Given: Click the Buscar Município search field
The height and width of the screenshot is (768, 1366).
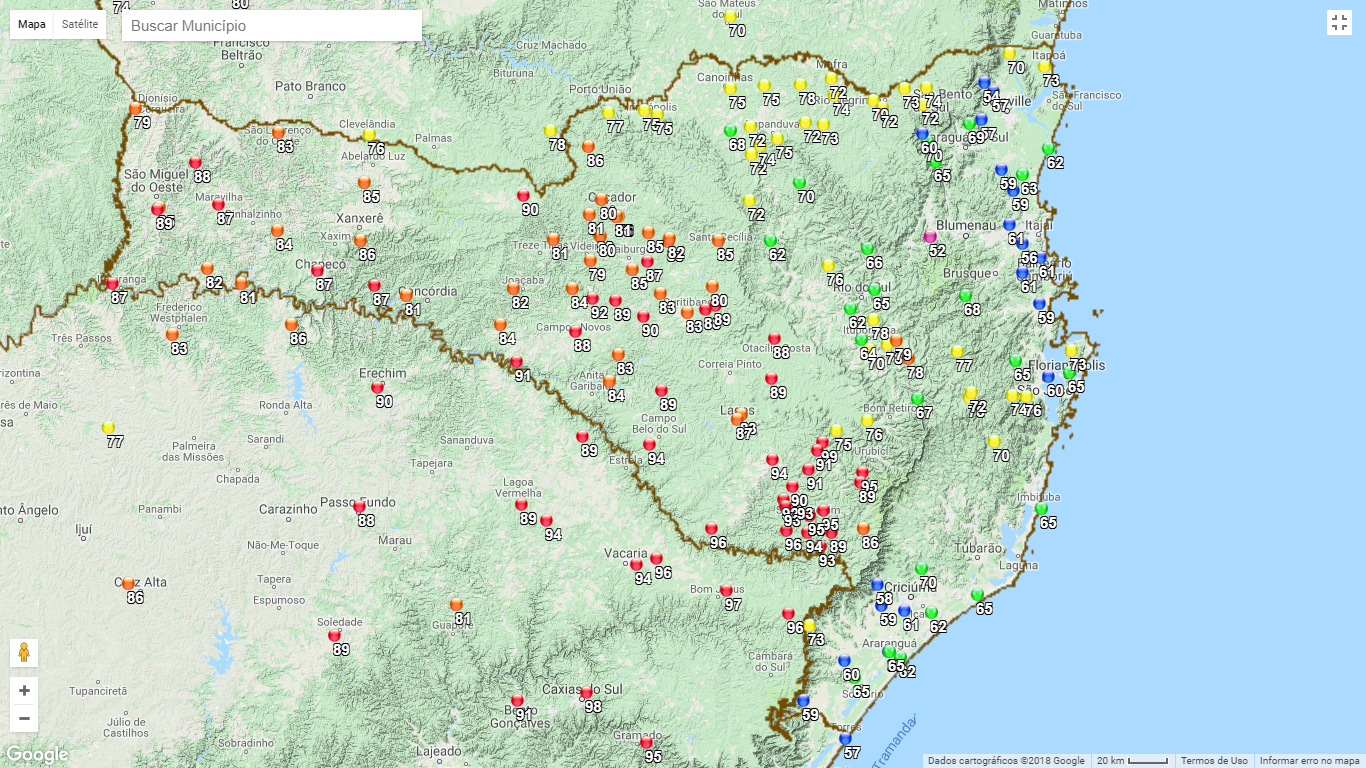Looking at the screenshot, I should pyautogui.click(x=271, y=26).
